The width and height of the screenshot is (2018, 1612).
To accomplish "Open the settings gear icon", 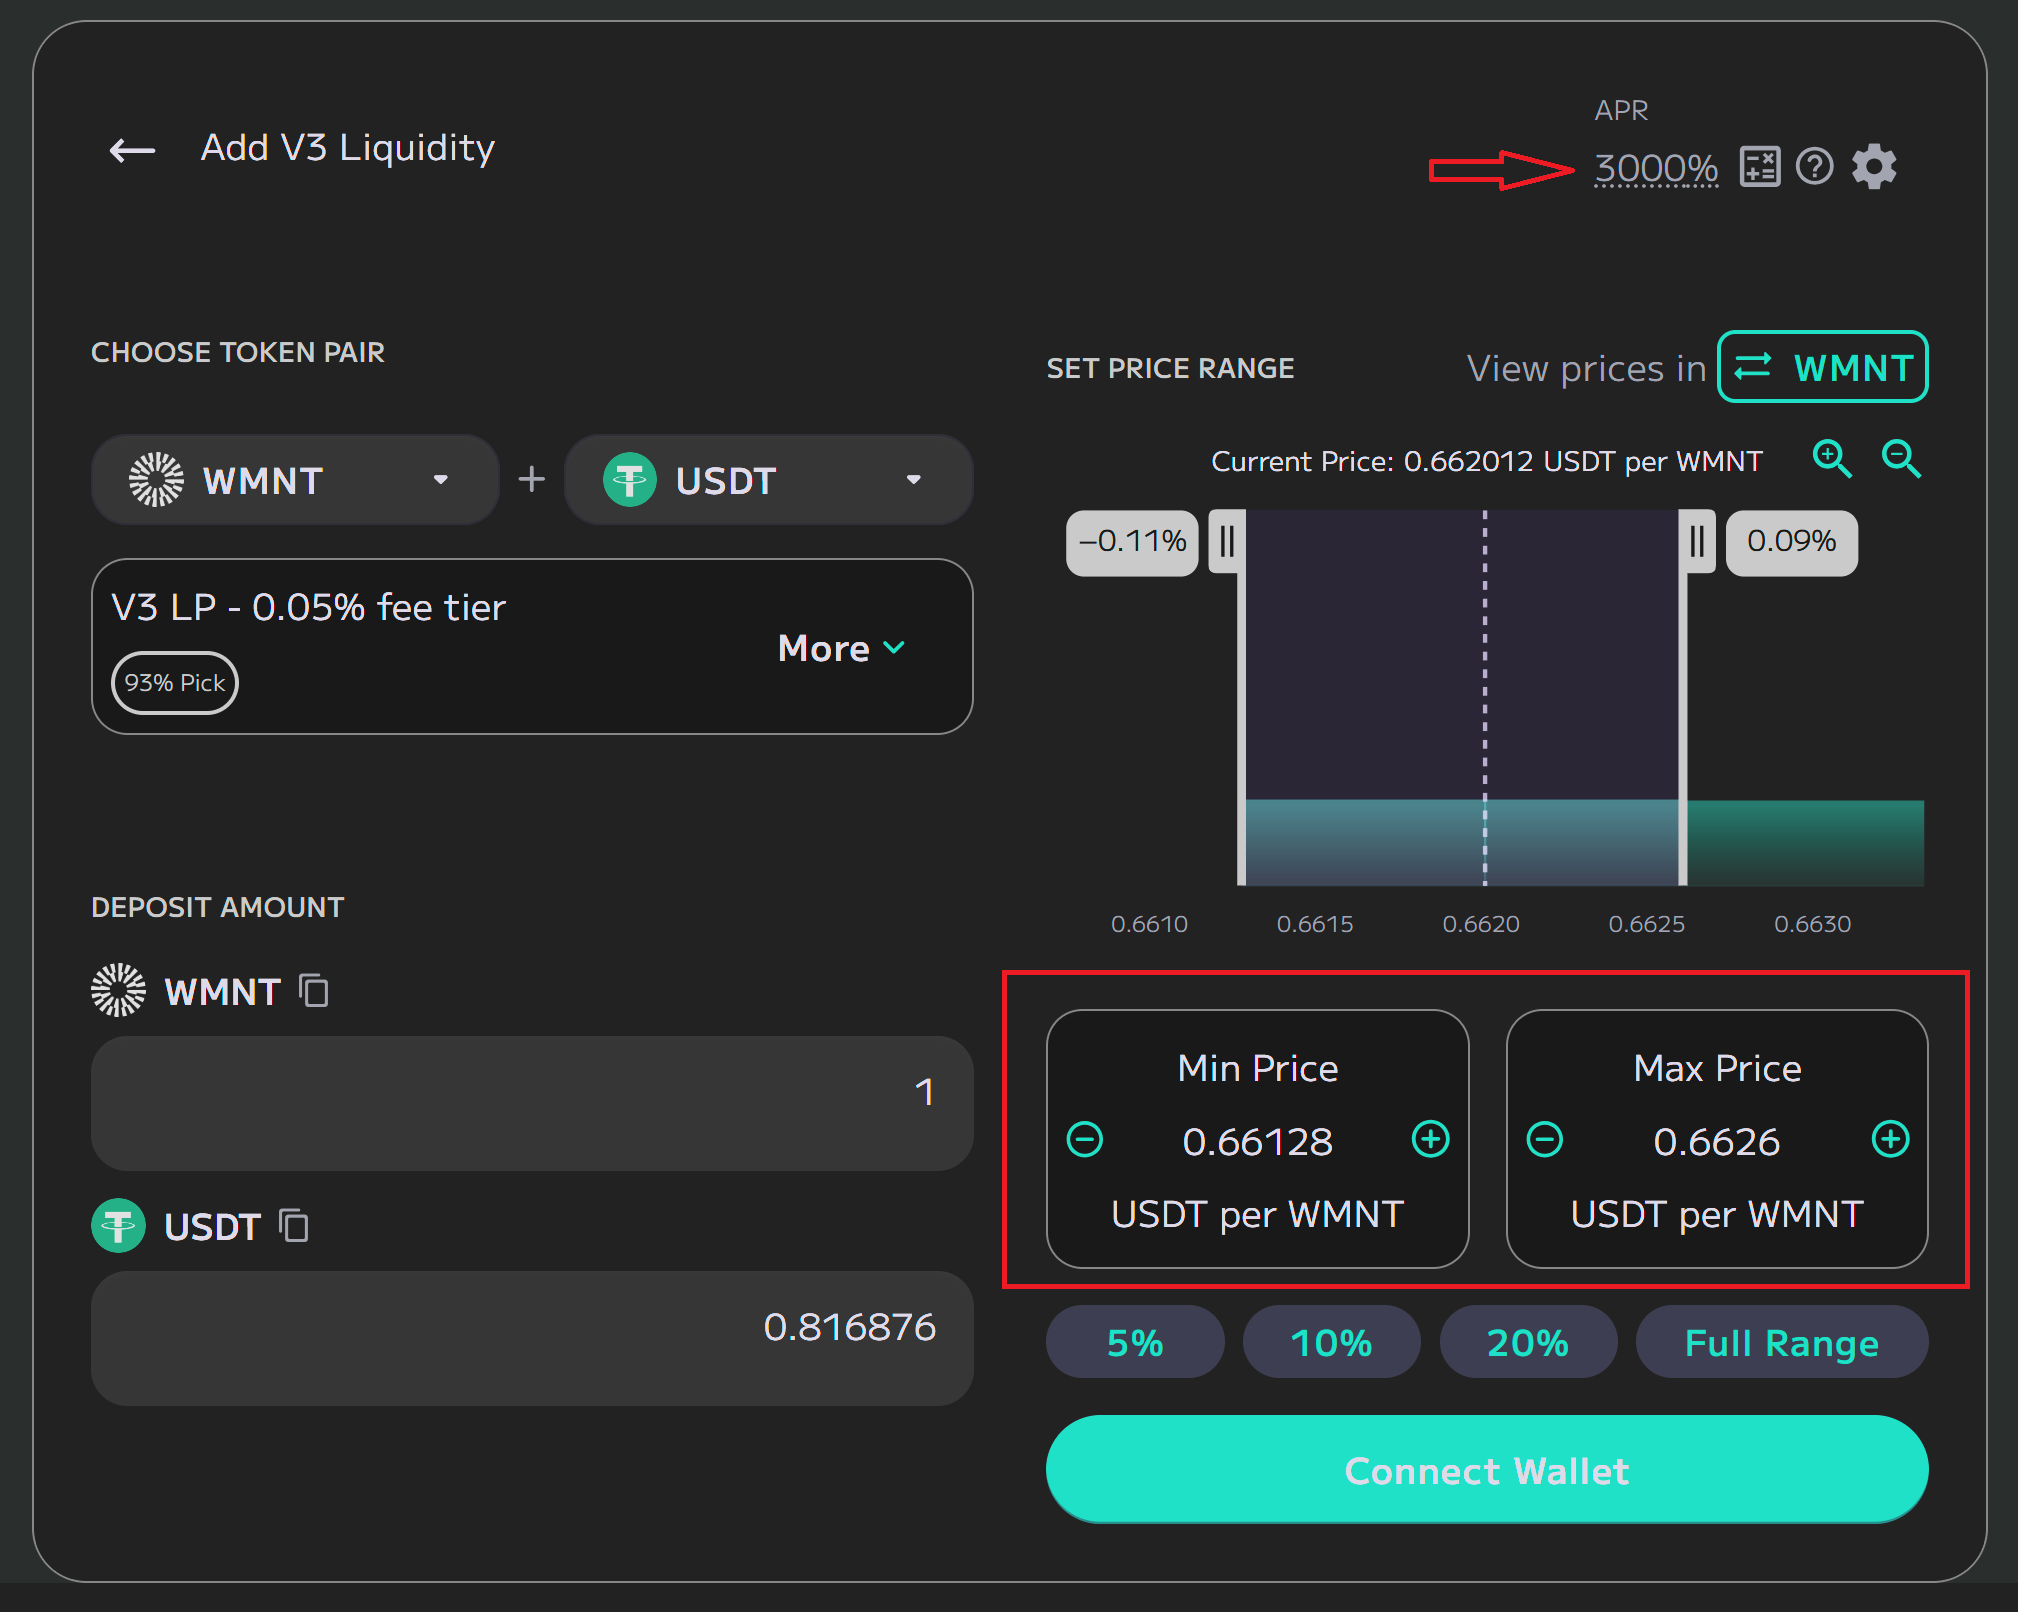I will (x=1874, y=167).
